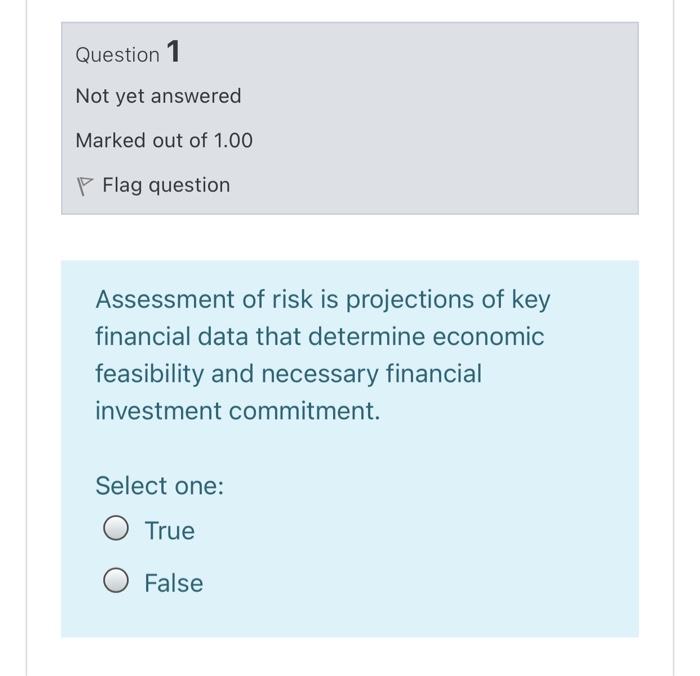Viewport: 700px width, 676px height.
Task: Click the line financial data that determine economic
Action: pos(320,336)
